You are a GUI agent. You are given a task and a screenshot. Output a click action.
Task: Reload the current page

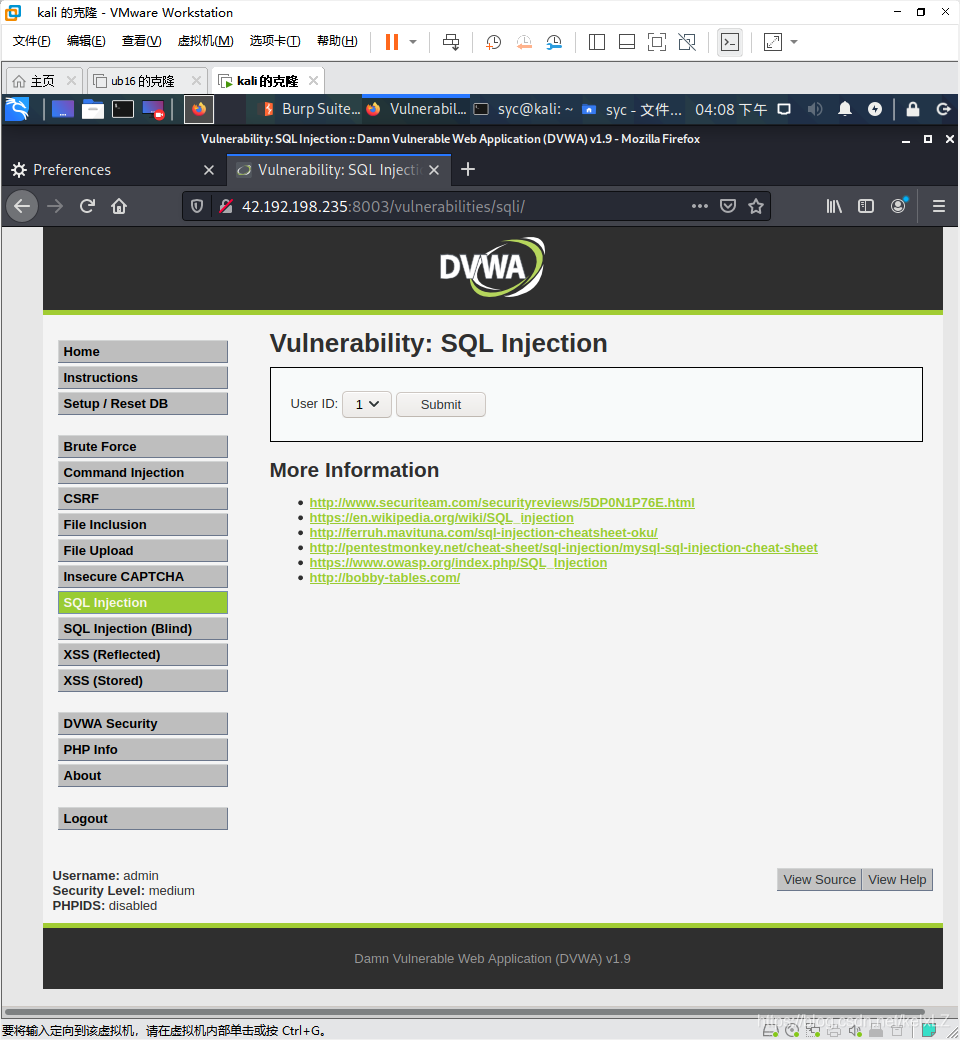87,206
